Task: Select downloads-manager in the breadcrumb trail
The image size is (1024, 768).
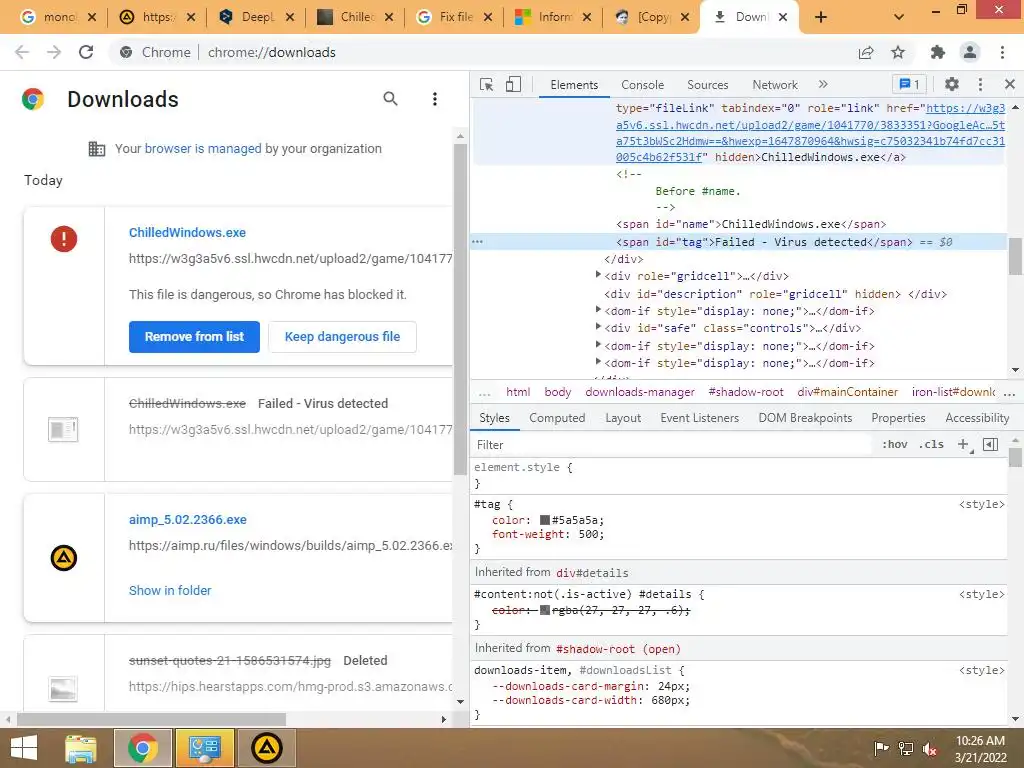Action: point(639,392)
